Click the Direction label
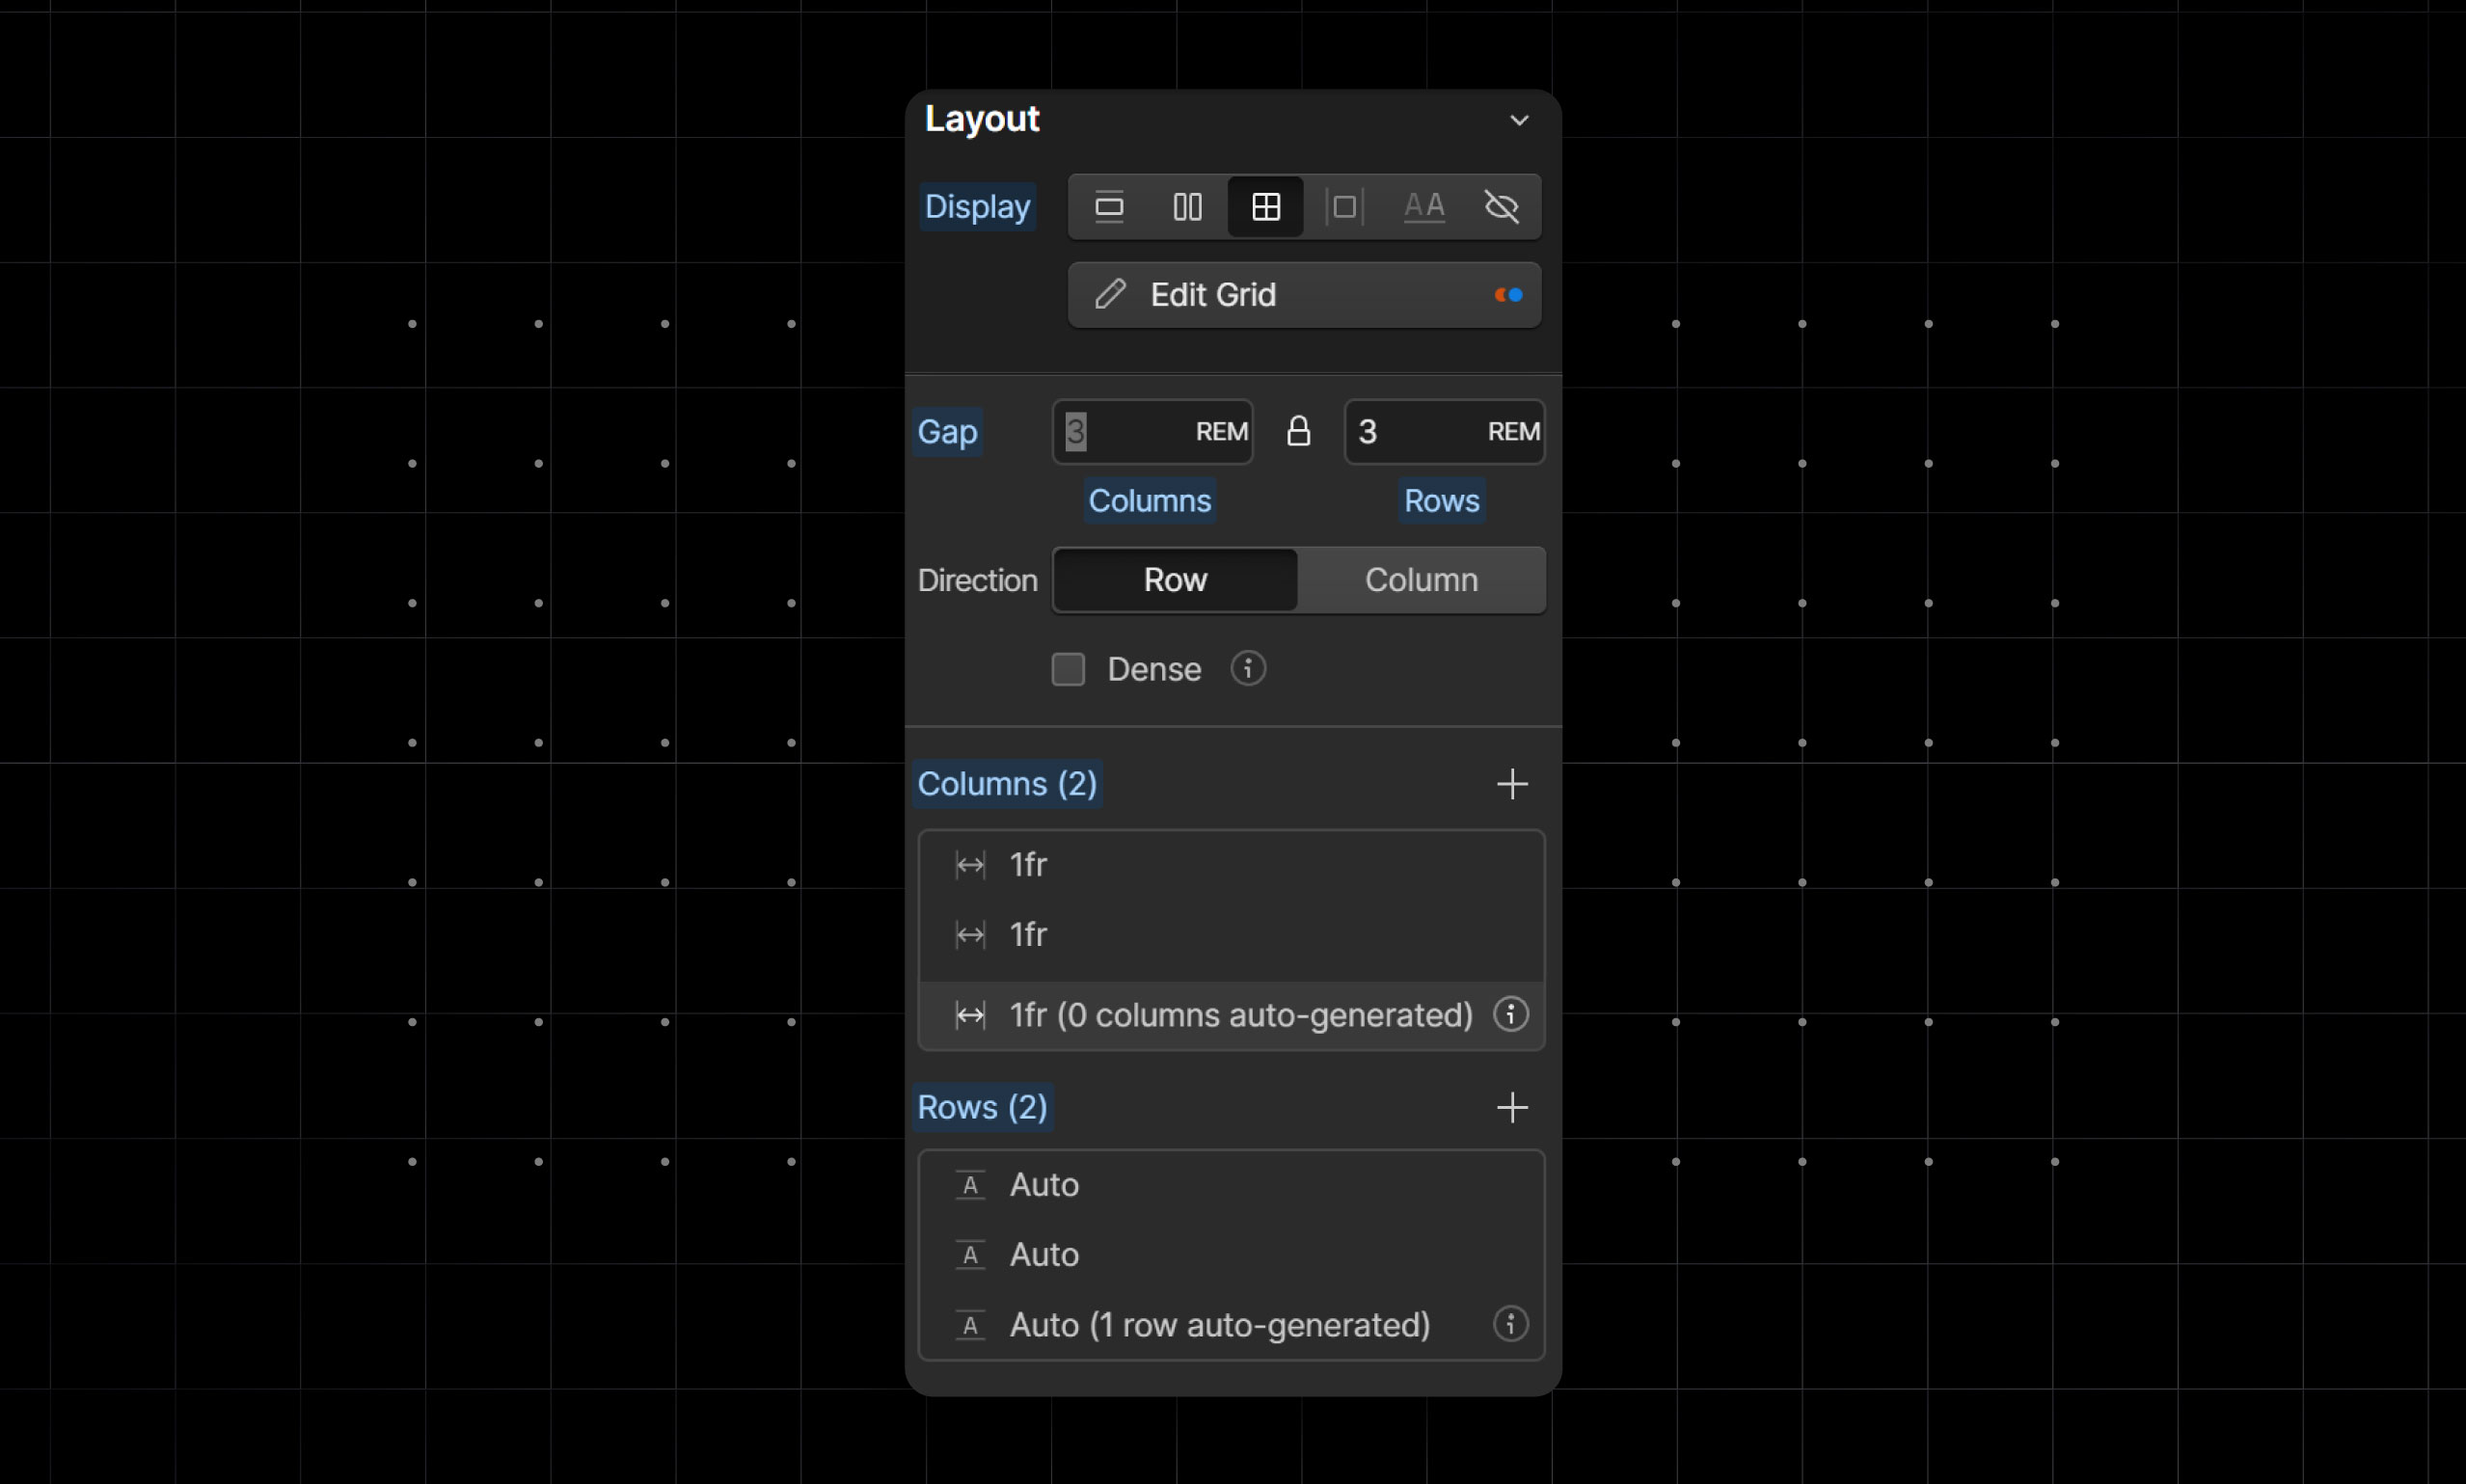Screen dimensions: 2466x1484 pos(977,580)
